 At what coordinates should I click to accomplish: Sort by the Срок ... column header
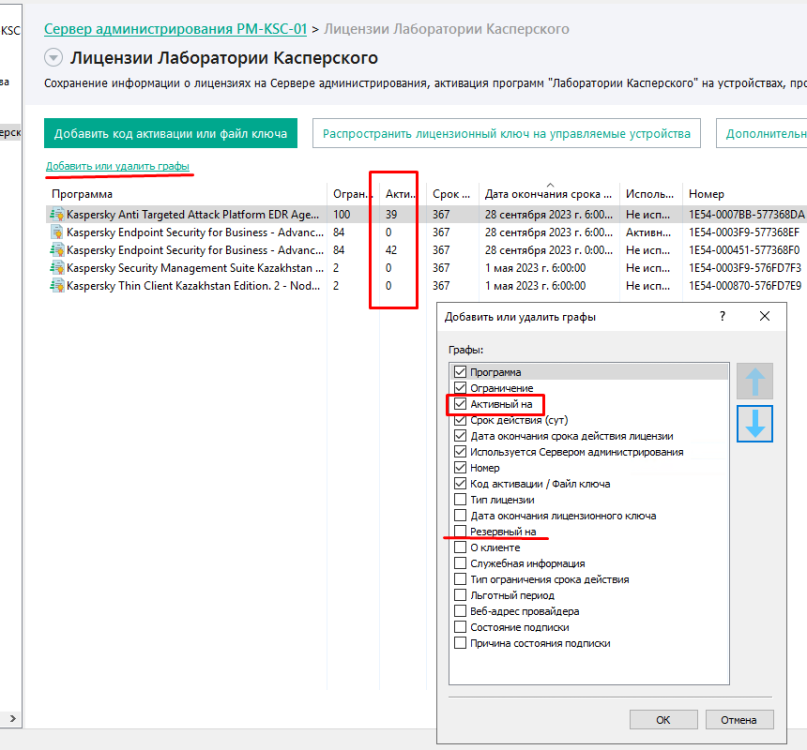click(x=452, y=194)
